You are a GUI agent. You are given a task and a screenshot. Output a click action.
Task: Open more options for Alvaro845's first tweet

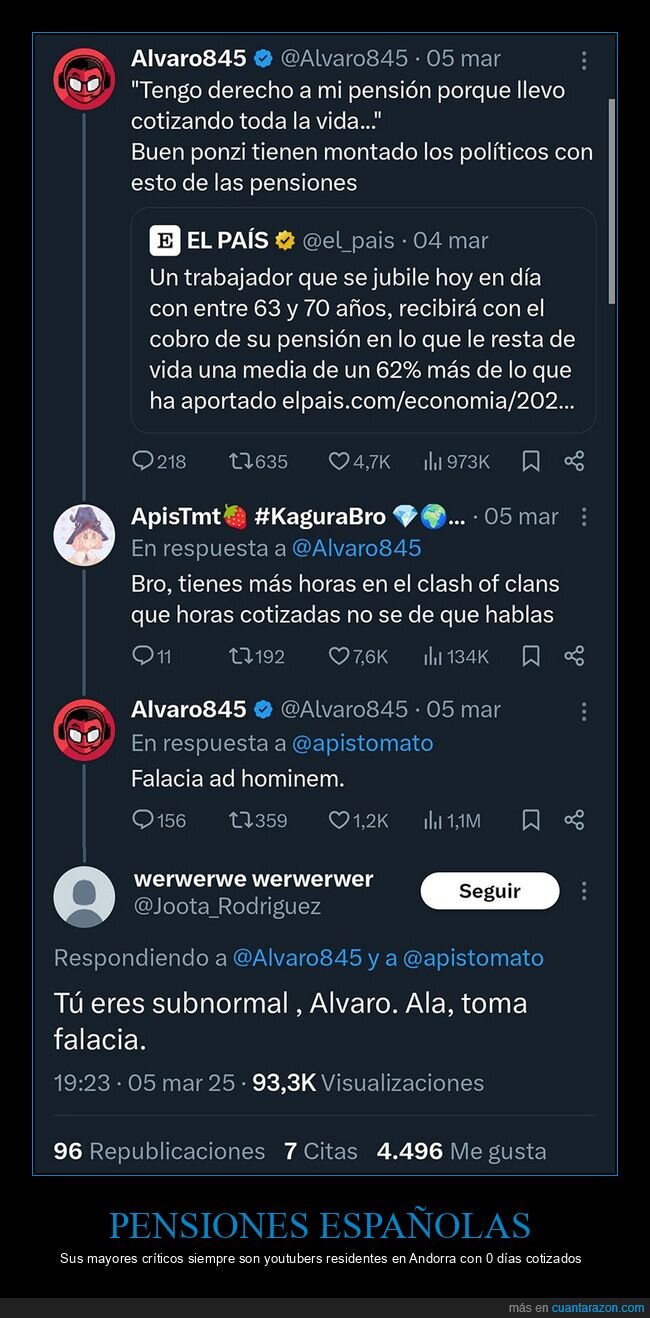[584, 60]
